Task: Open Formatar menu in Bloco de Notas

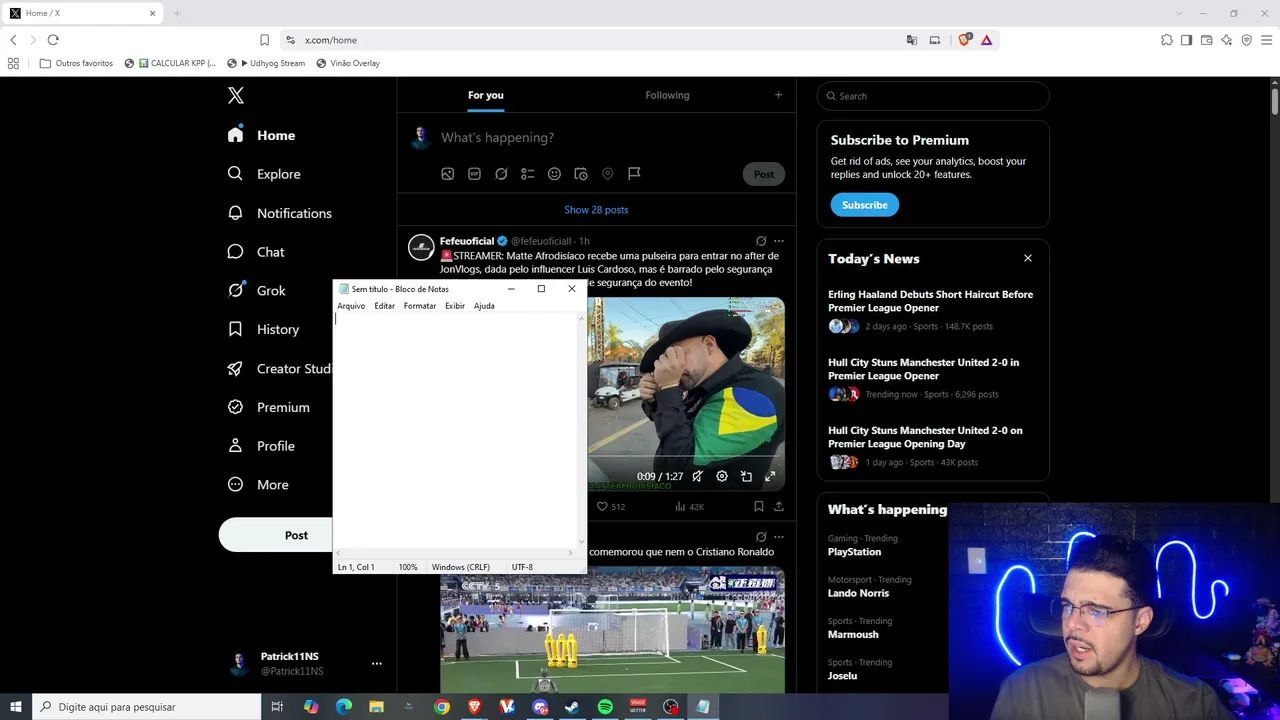Action: [420, 306]
